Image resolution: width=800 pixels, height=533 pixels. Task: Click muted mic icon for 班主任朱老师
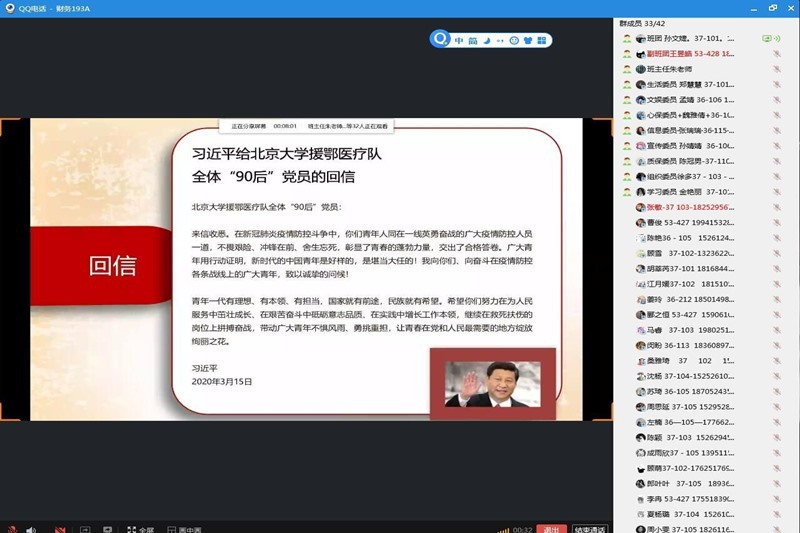click(x=777, y=69)
